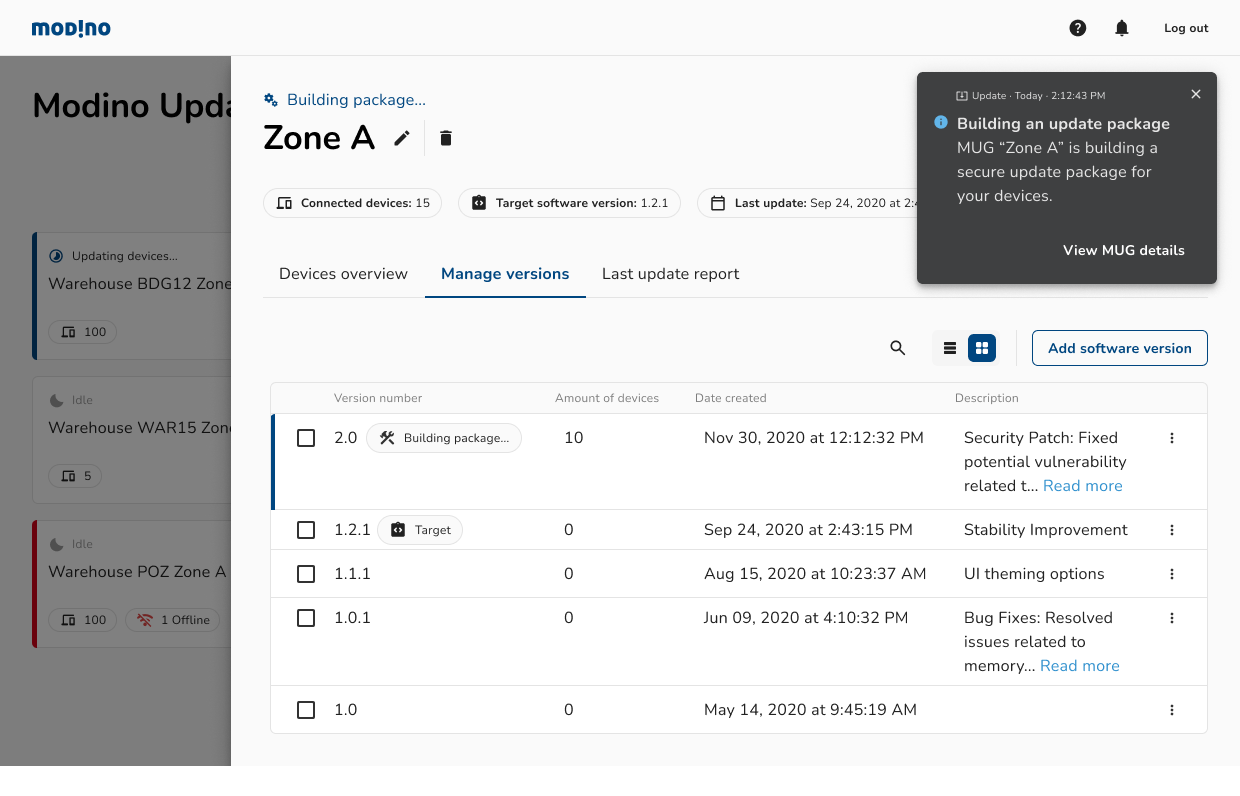Select the version 1.2.1 checkbox
This screenshot has width=1240, height=796.
tap(306, 530)
